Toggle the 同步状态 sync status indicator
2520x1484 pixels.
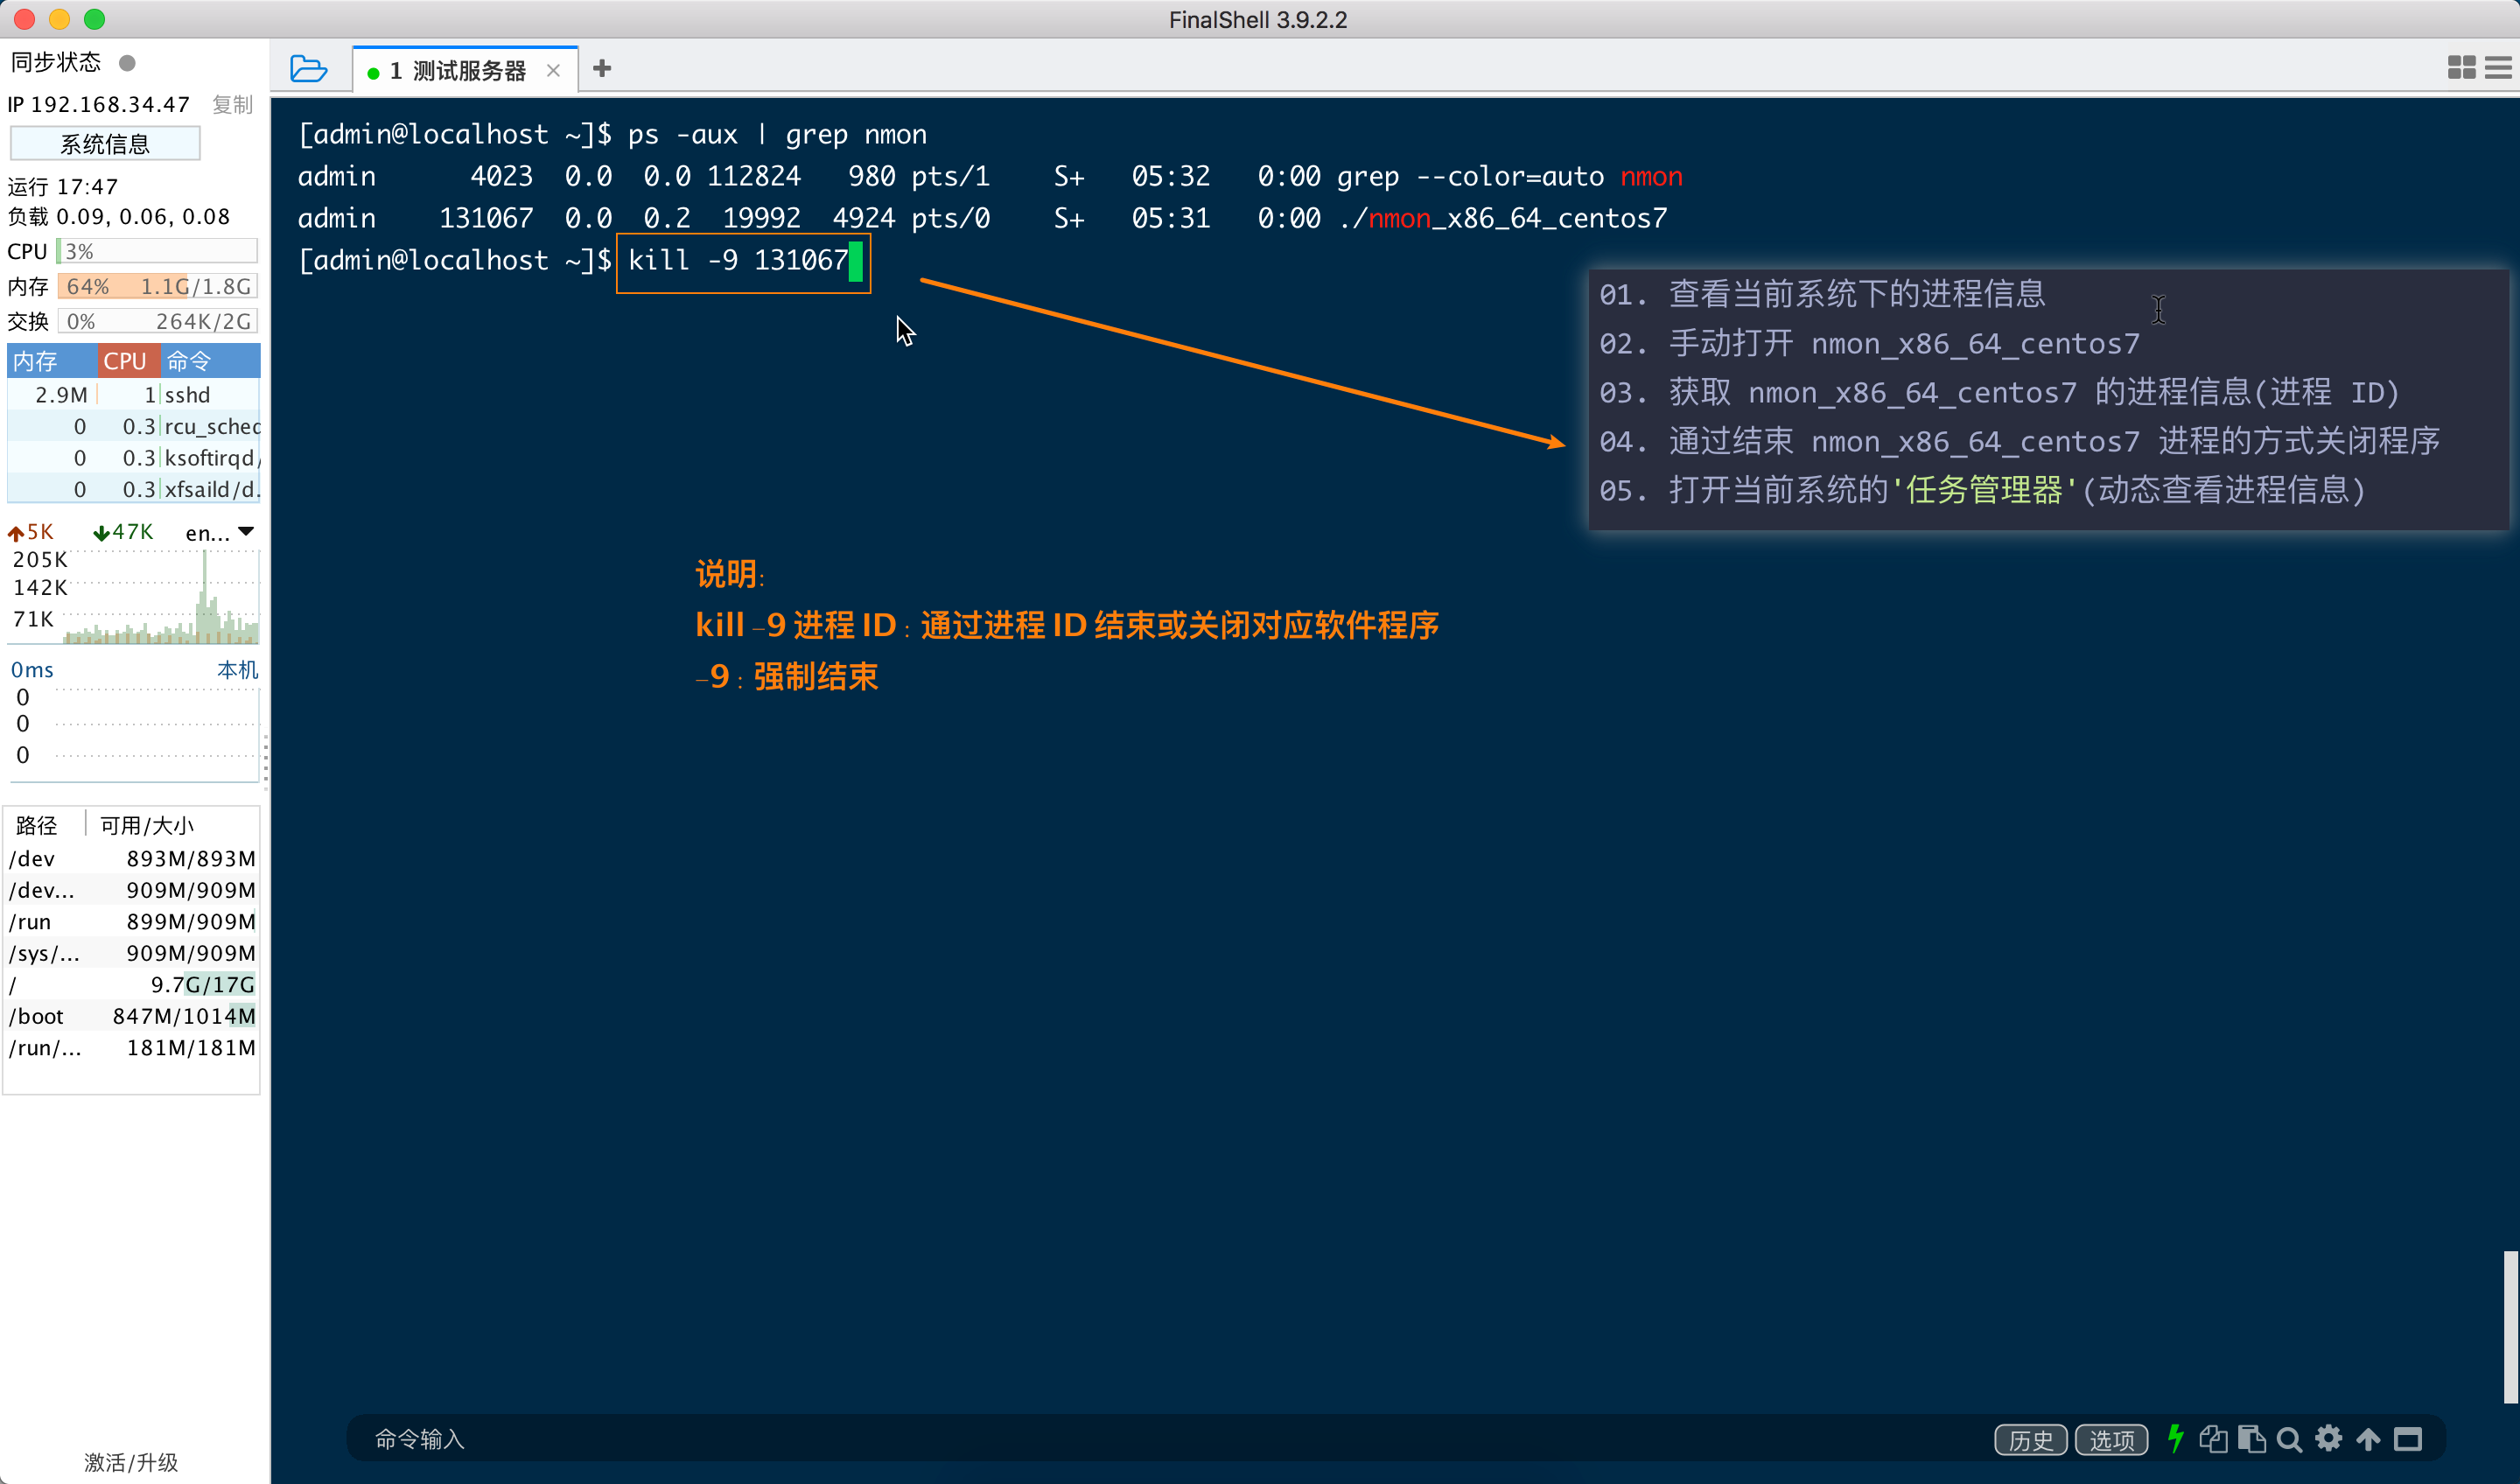[127, 63]
